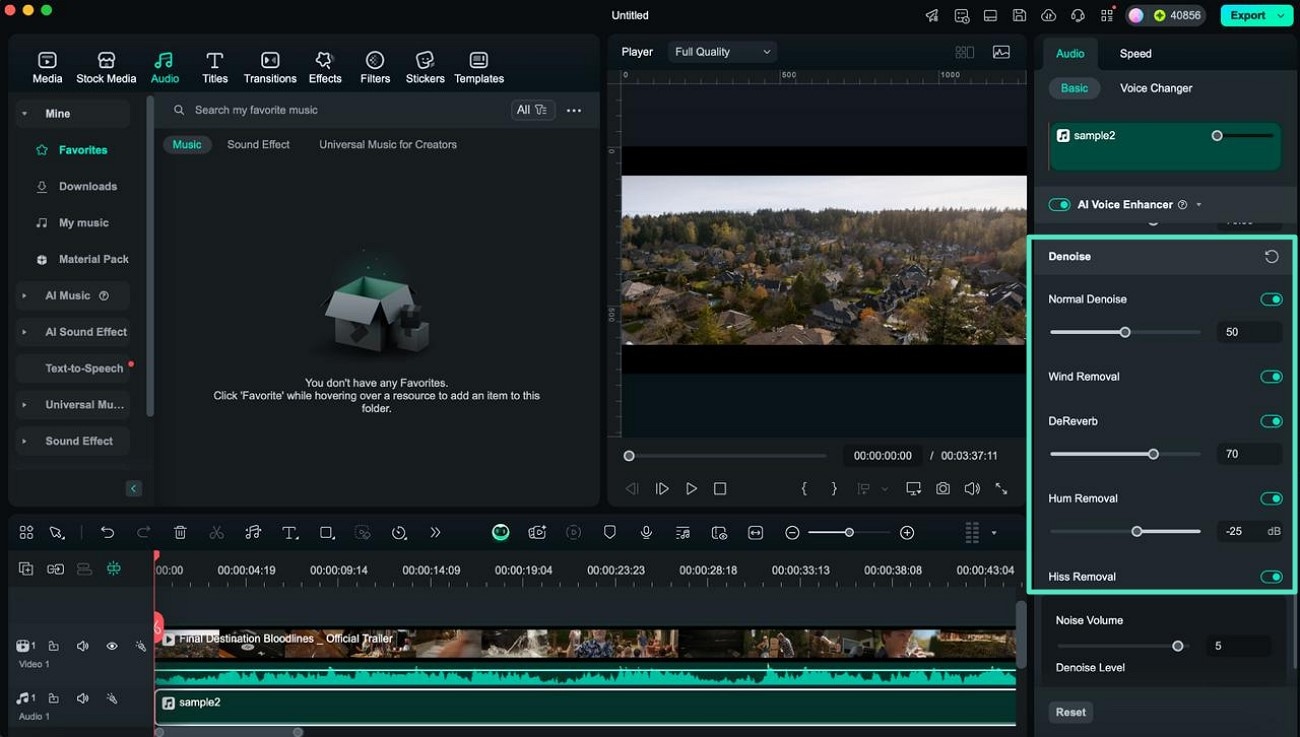Toggle the Hiss Removal switch
Screen dimensions: 1300x737
(x=1271, y=577)
